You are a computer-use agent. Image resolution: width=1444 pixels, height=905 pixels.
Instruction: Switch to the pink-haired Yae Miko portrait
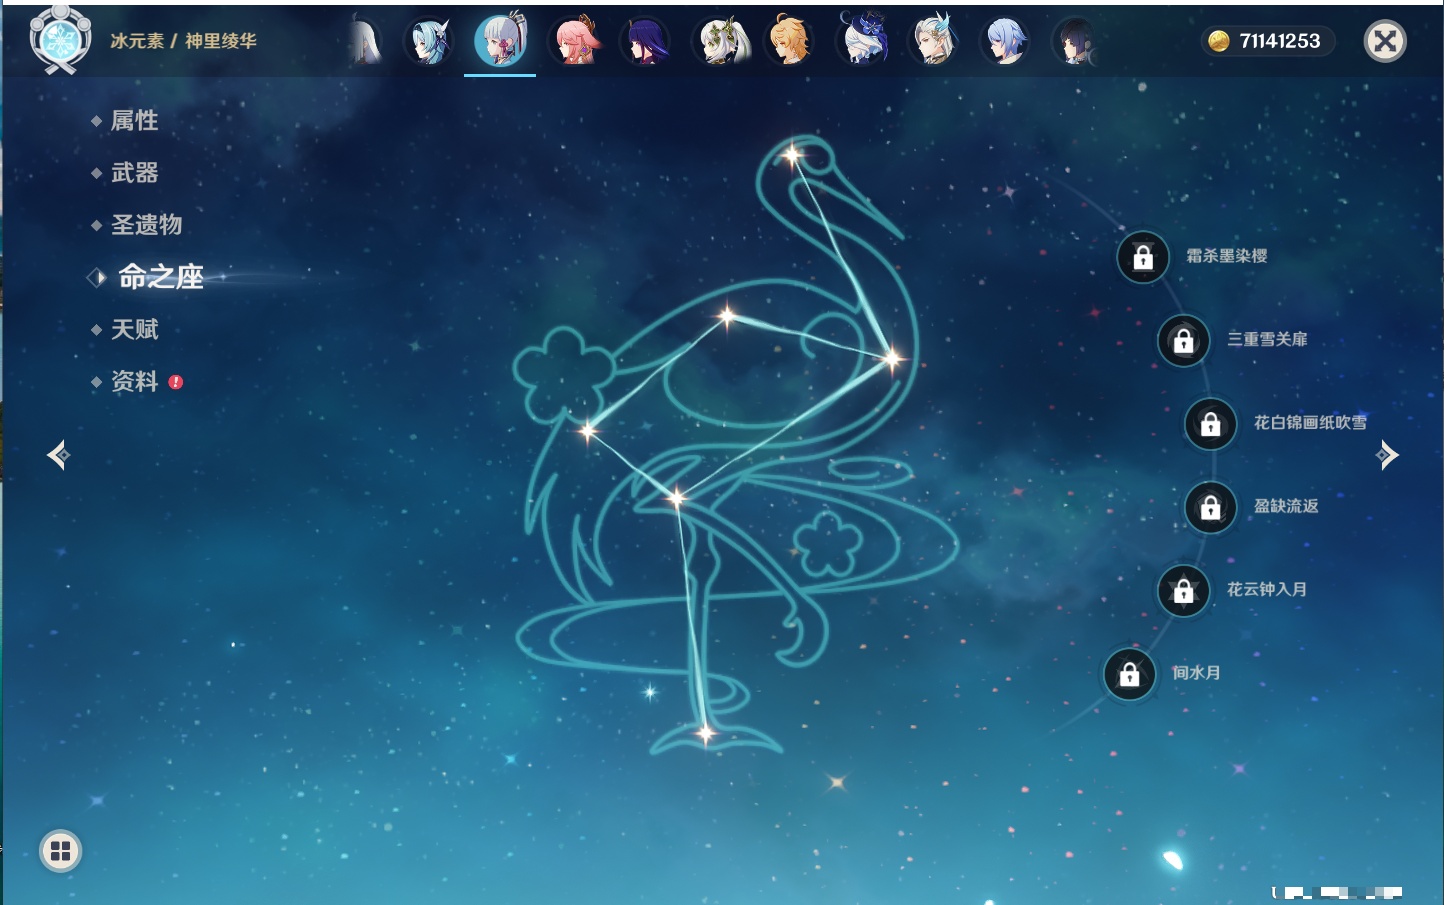pos(576,41)
